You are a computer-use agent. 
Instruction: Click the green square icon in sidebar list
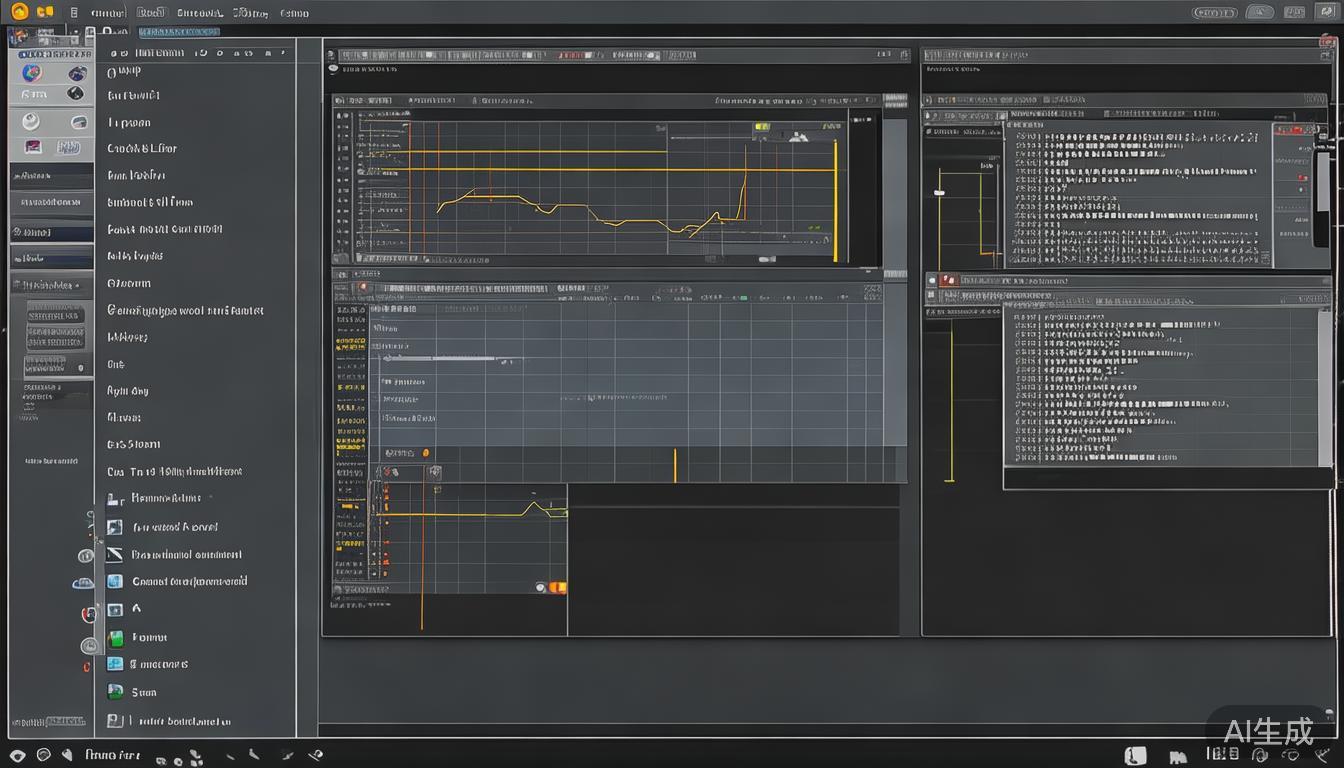coord(115,638)
